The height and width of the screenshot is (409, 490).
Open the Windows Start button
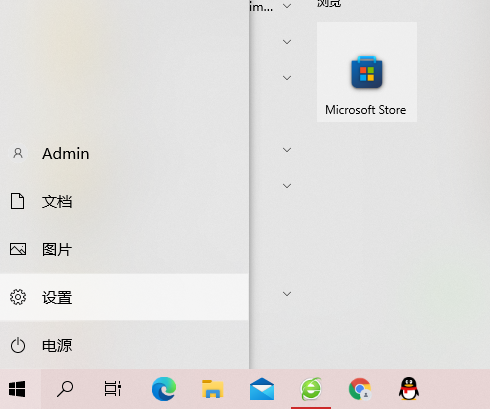17,389
